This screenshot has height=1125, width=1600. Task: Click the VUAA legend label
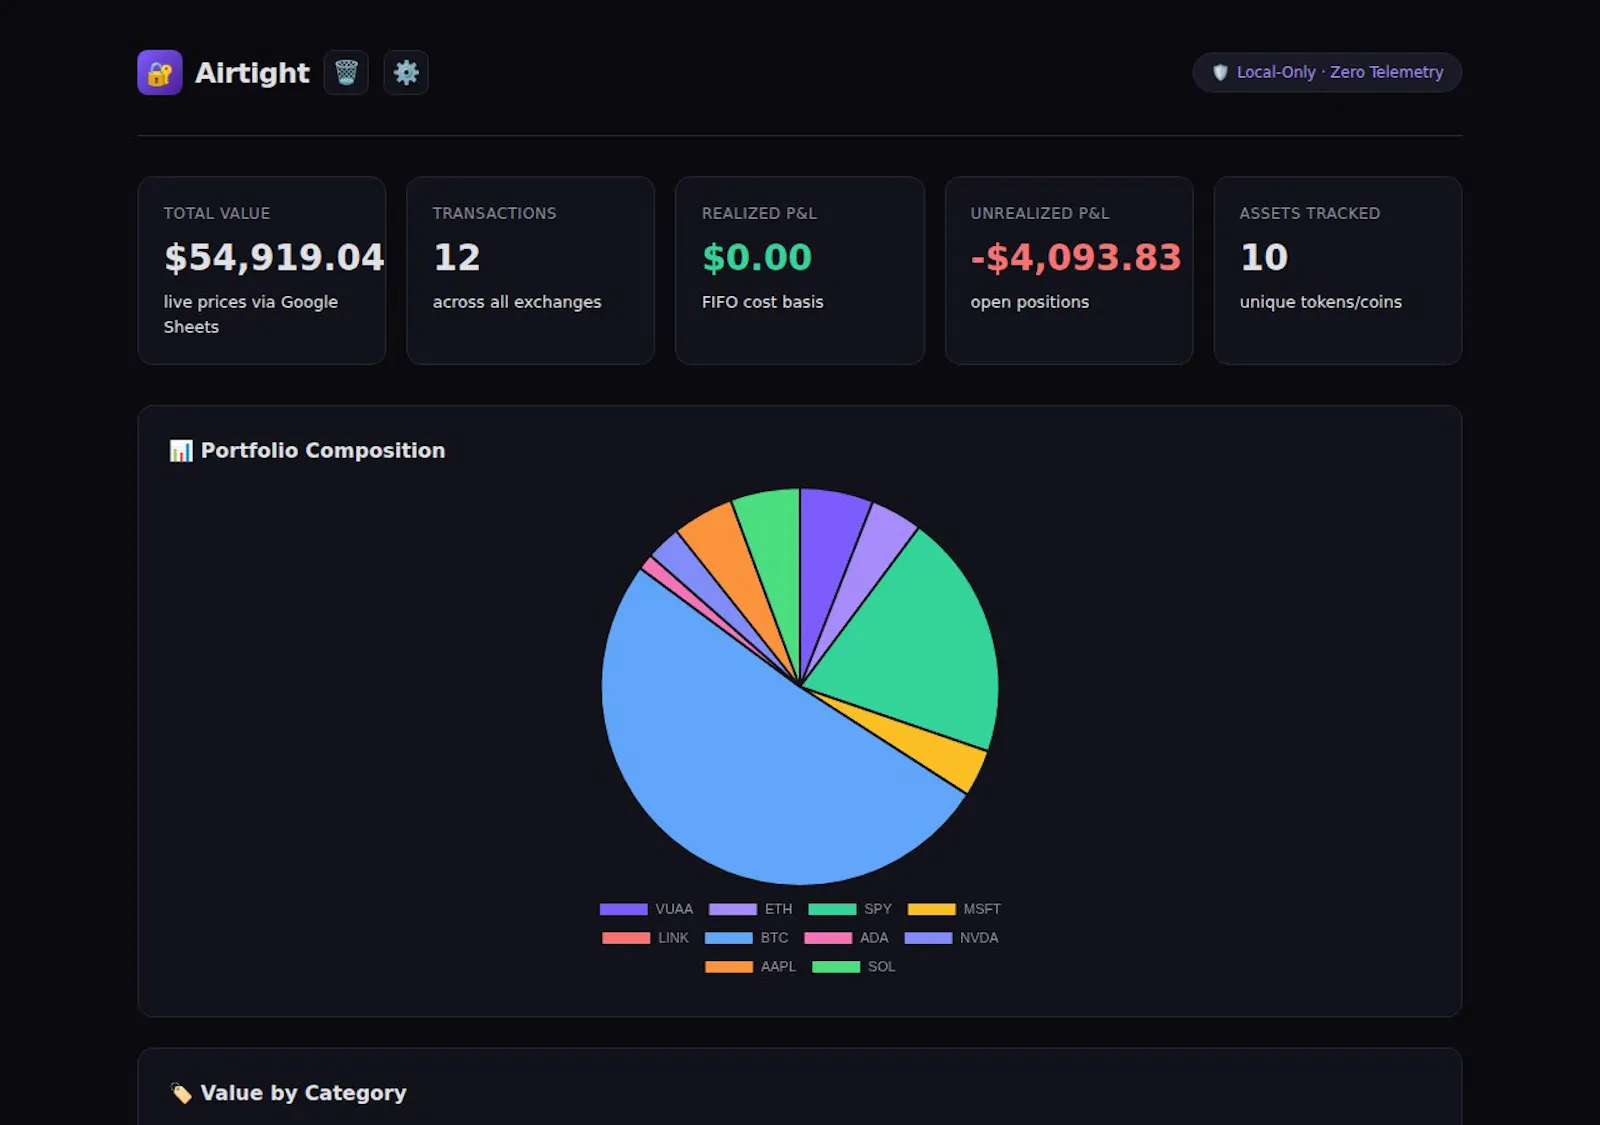(x=674, y=909)
